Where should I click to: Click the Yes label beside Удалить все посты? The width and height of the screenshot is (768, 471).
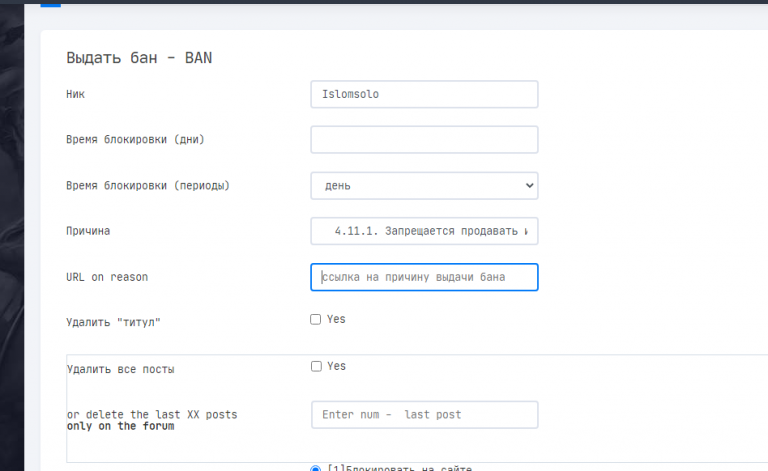pos(336,366)
